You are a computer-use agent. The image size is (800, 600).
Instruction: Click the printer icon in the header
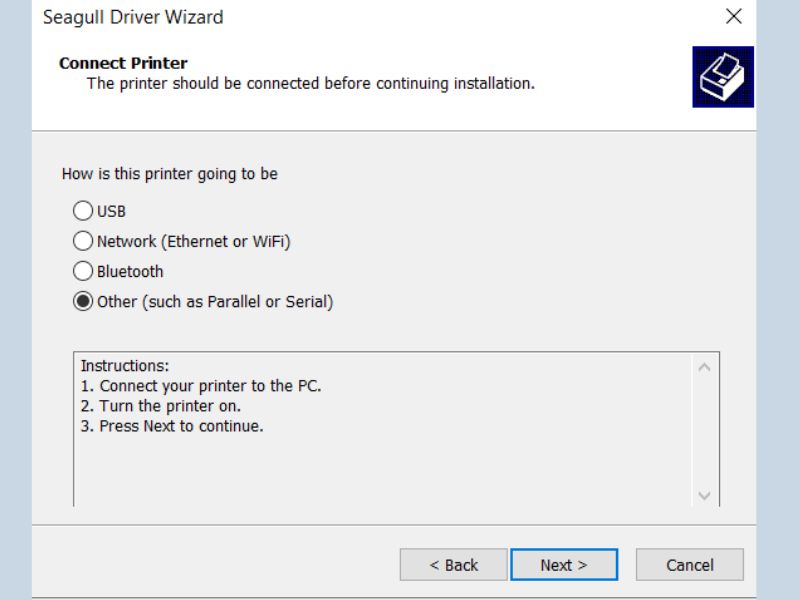click(722, 77)
